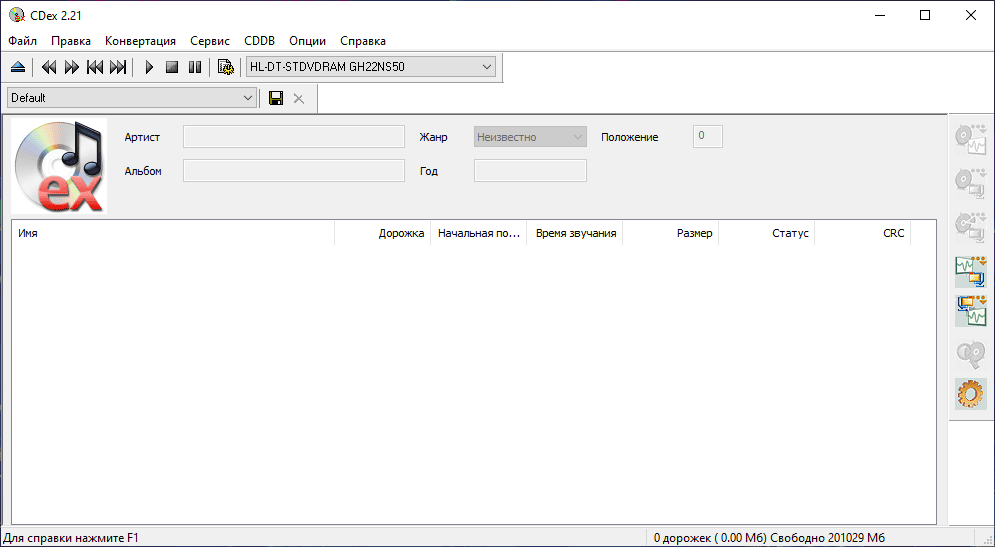
Task: Expand the Default profile dropdown
Action: 247,98
